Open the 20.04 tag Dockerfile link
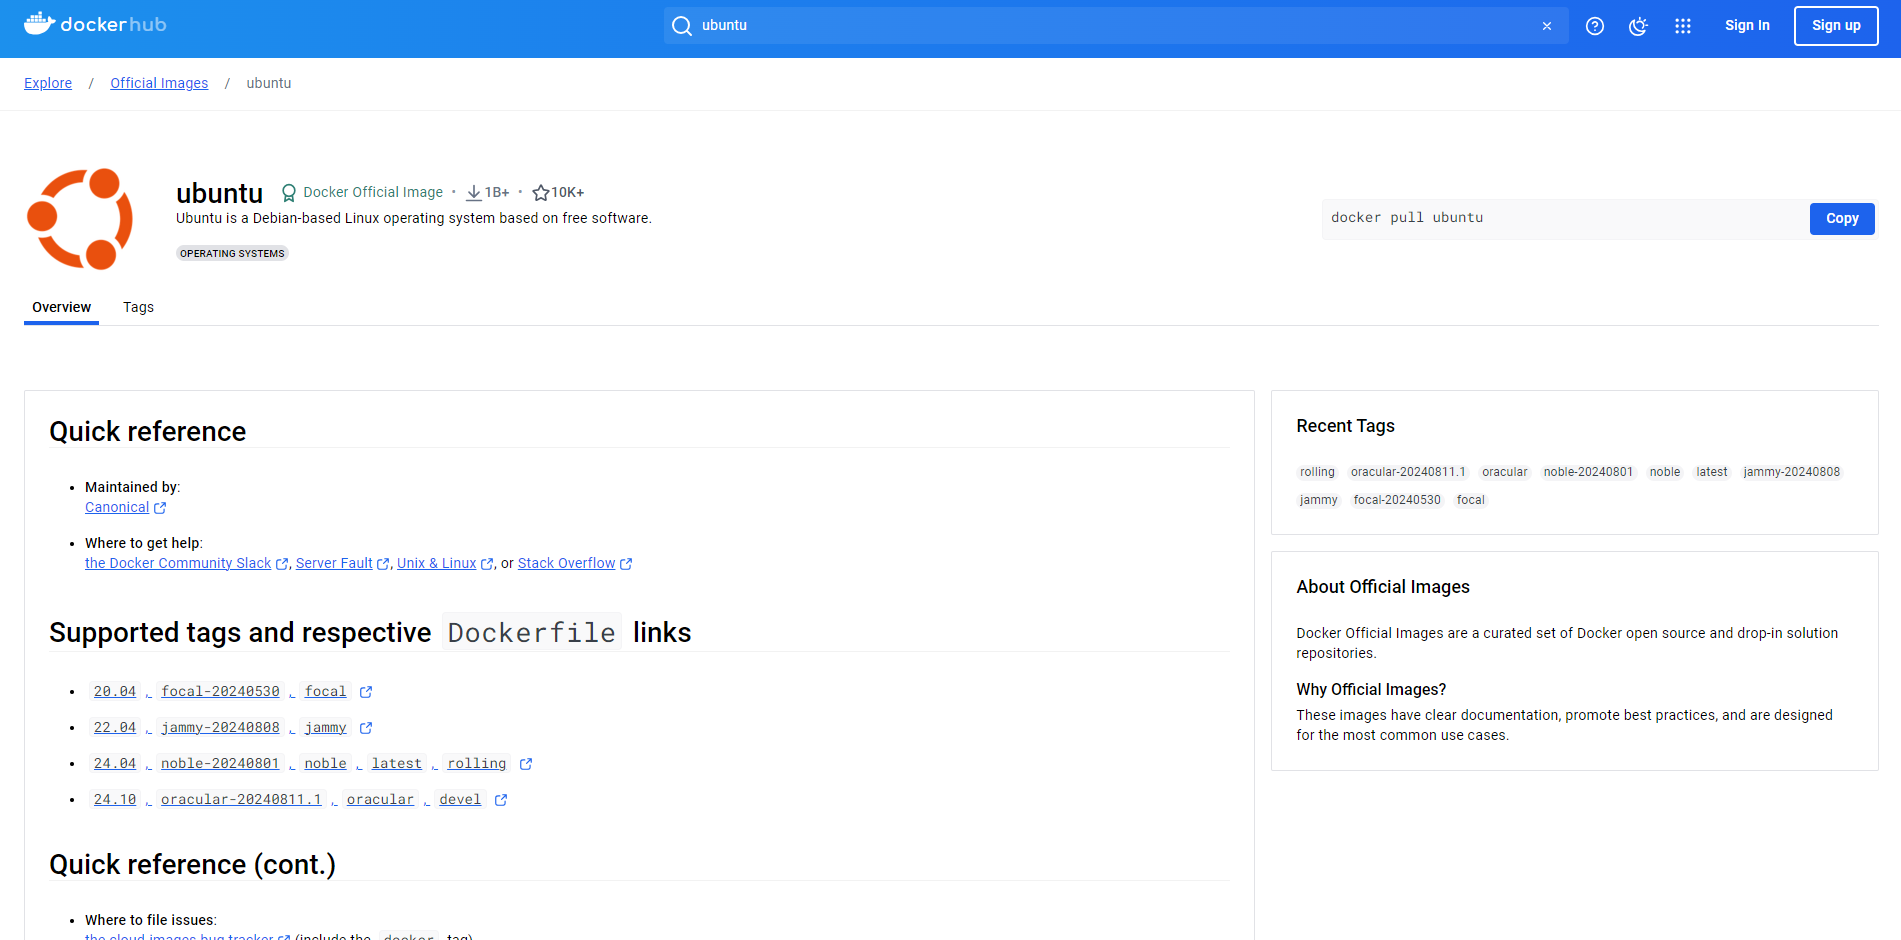Screen dimensions: 1901x940 (115, 692)
